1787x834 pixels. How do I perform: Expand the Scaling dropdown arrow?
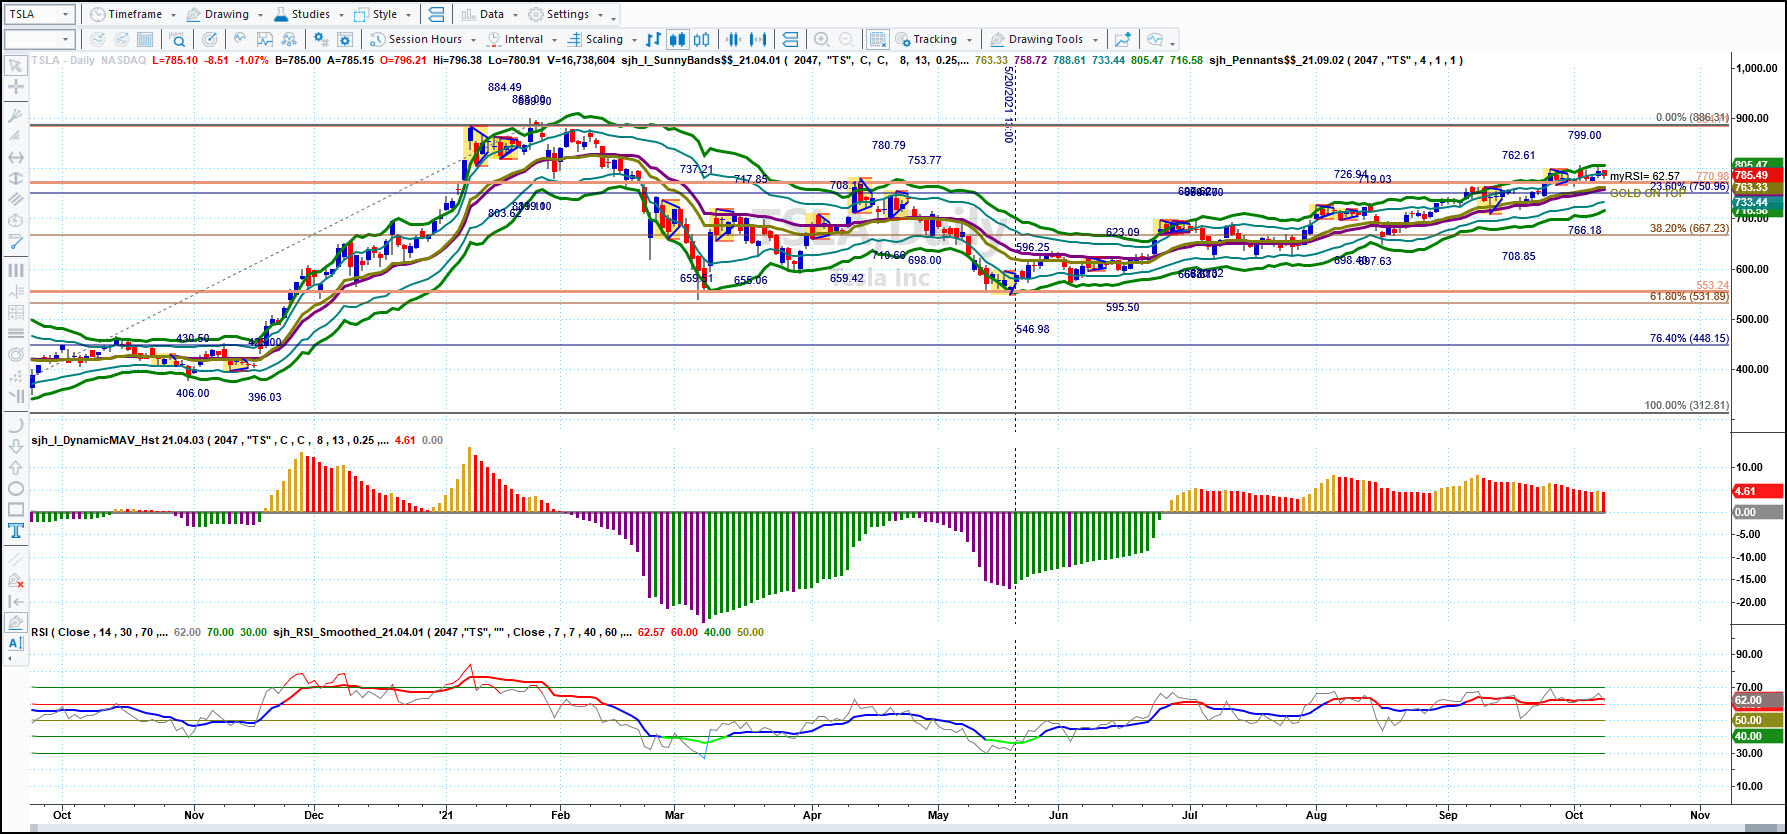click(x=634, y=40)
